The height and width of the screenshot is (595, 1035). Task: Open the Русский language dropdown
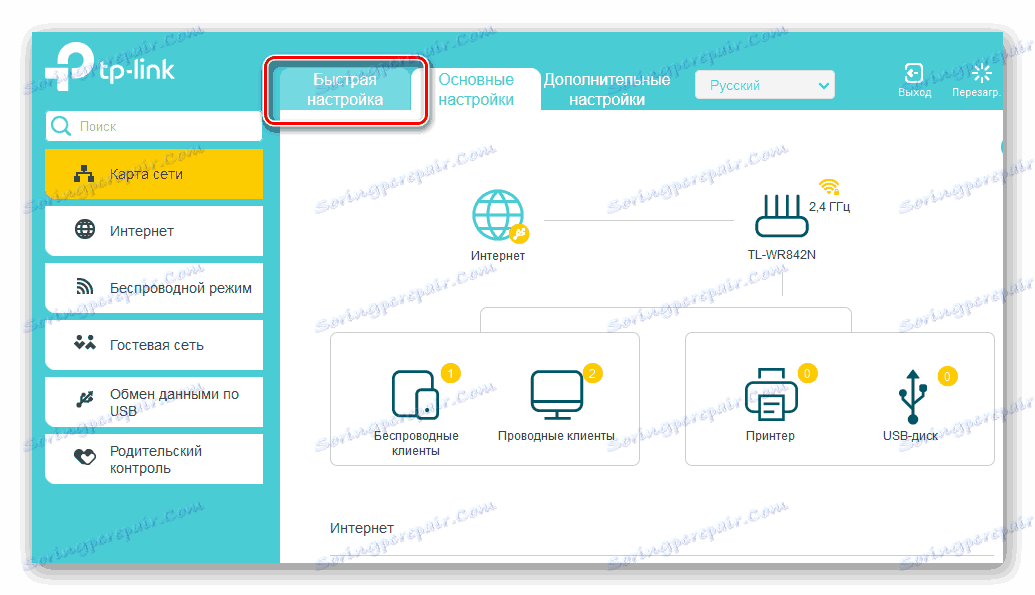pyautogui.click(x=764, y=84)
